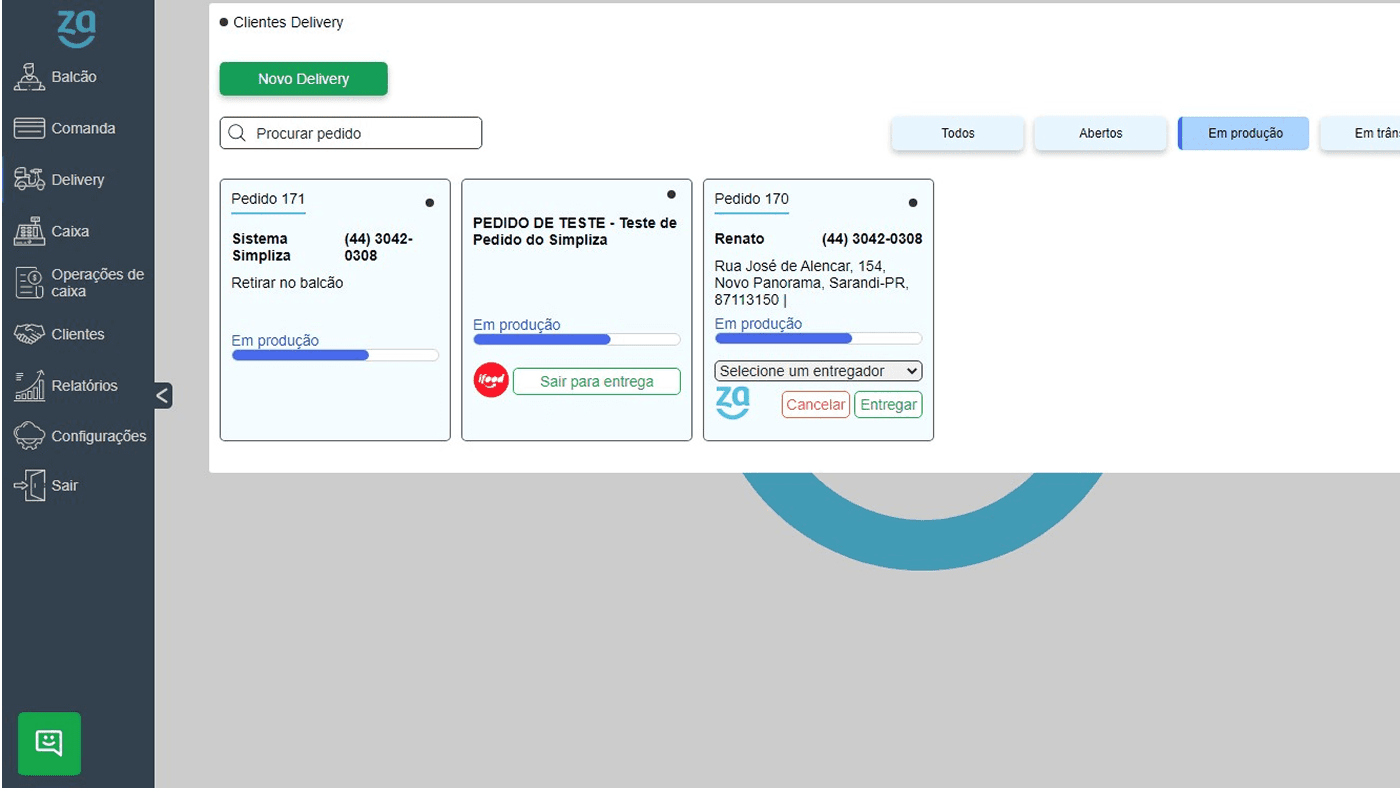Open Relatórios menu label in sidebar
The image size is (1400, 788).
pos(84,385)
